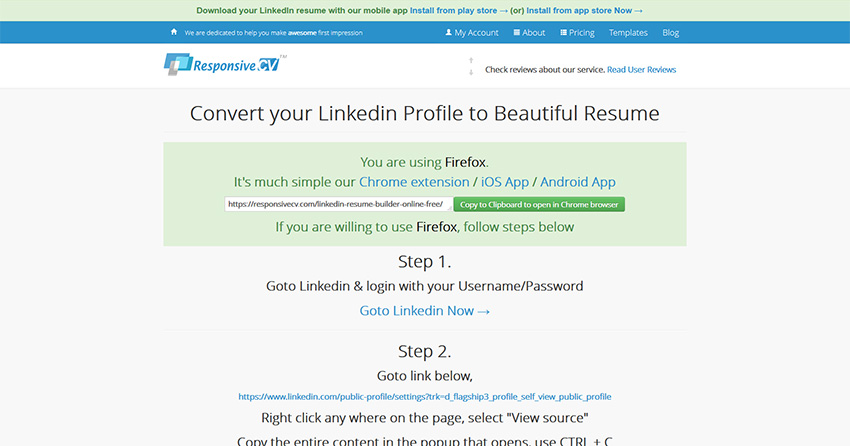Click the ResponsiveCV logo
The width and height of the screenshot is (850, 446).
tap(225, 65)
